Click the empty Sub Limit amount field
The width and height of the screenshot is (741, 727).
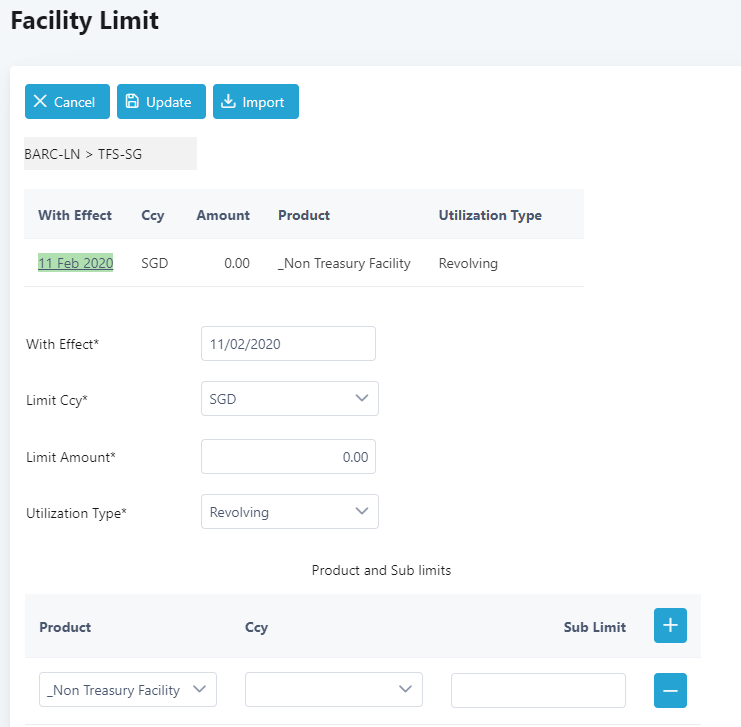(x=538, y=691)
